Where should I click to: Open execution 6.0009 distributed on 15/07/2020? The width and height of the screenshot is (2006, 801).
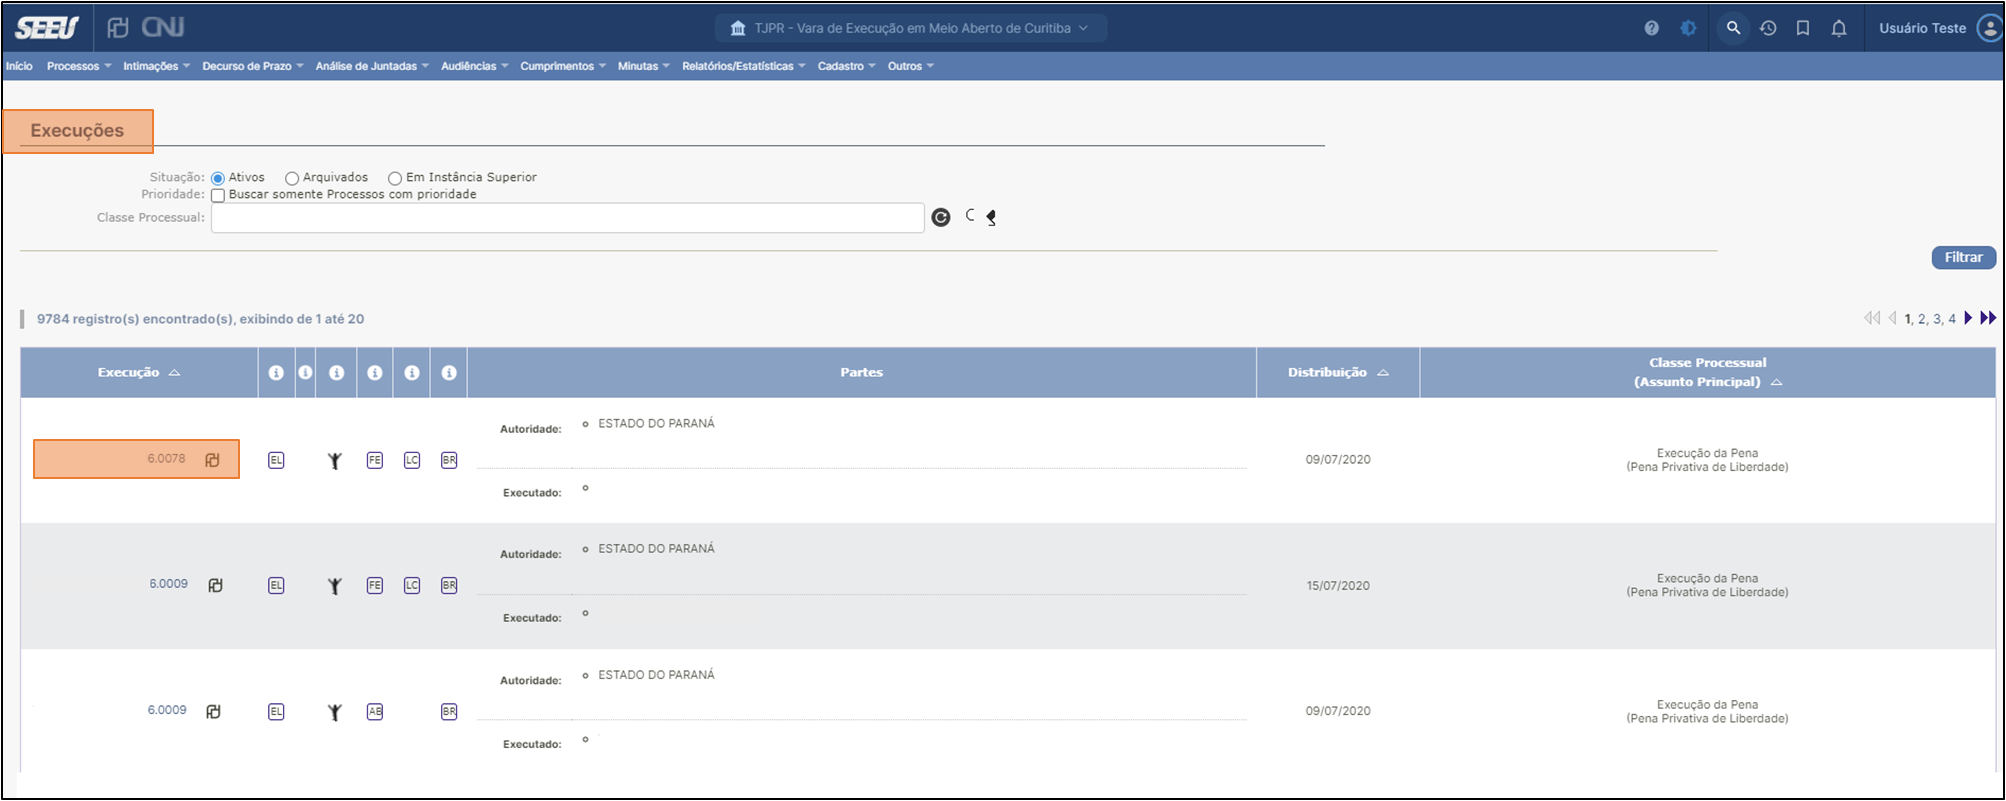coord(168,584)
